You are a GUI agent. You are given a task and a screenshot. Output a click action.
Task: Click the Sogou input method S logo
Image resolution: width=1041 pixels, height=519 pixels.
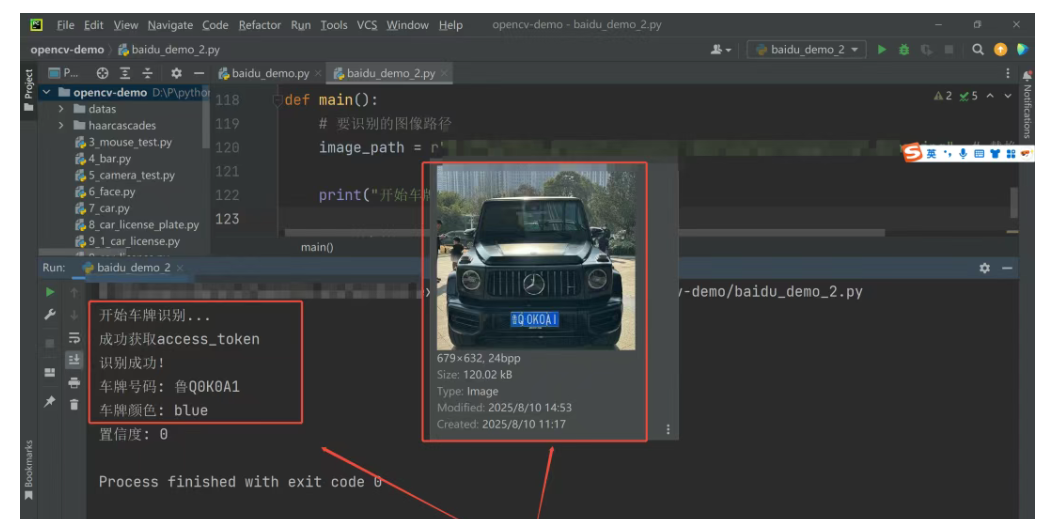(x=914, y=154)
